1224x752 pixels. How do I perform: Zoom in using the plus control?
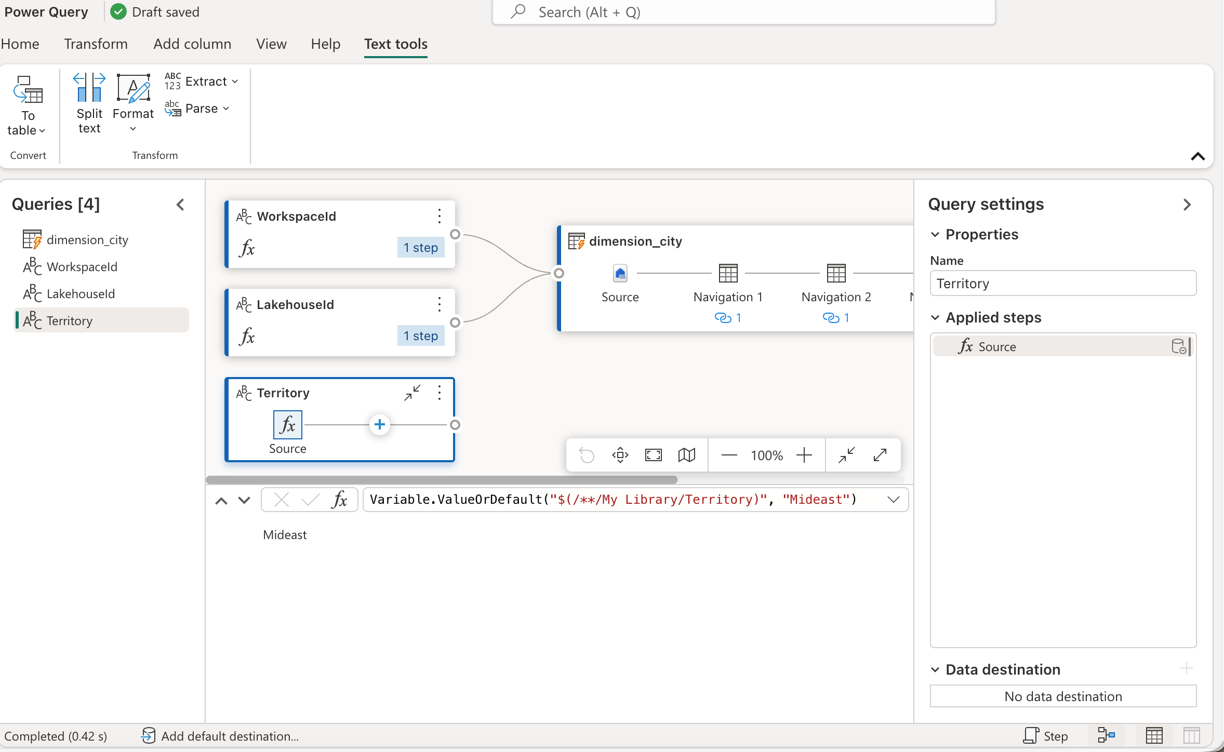(x=804, y=455)
